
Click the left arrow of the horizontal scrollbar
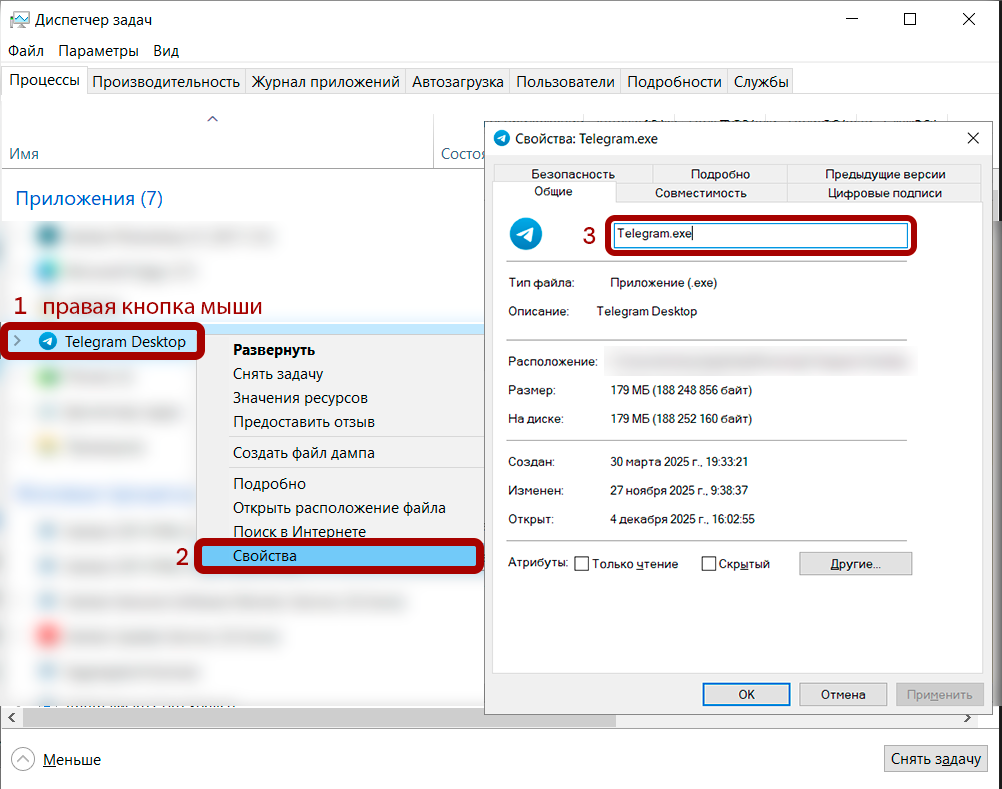point(12,718)
